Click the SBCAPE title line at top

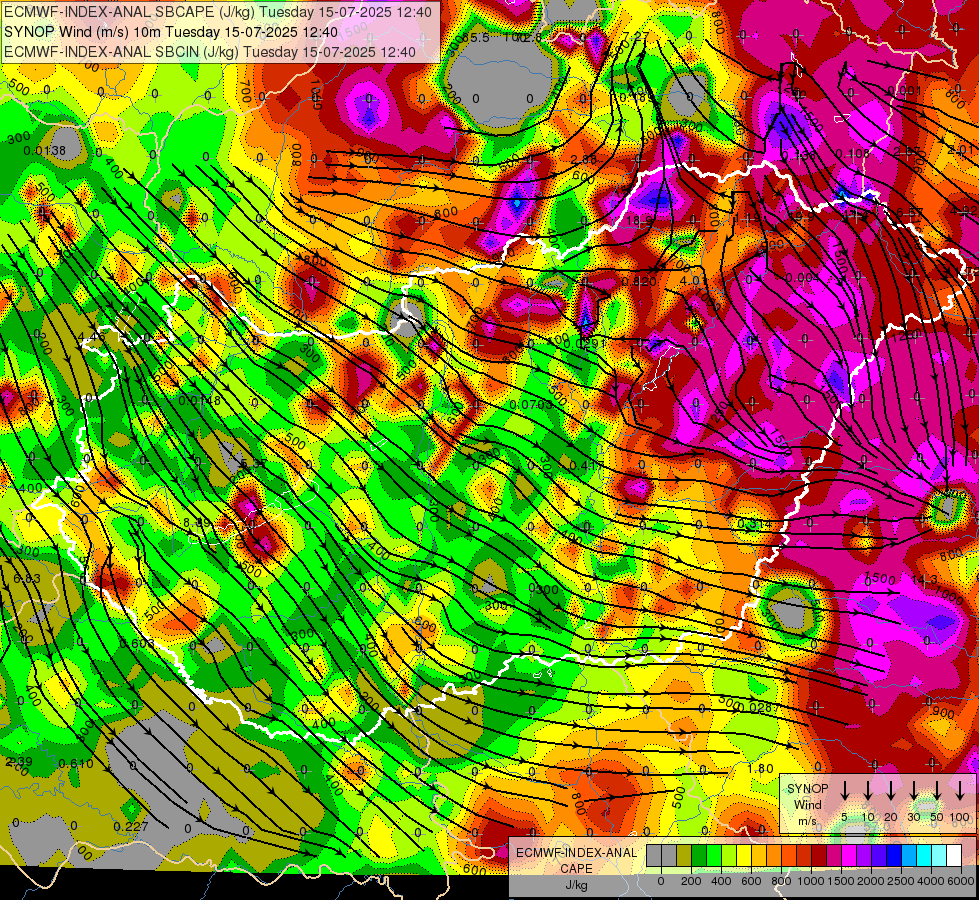(x=218, y=12)
